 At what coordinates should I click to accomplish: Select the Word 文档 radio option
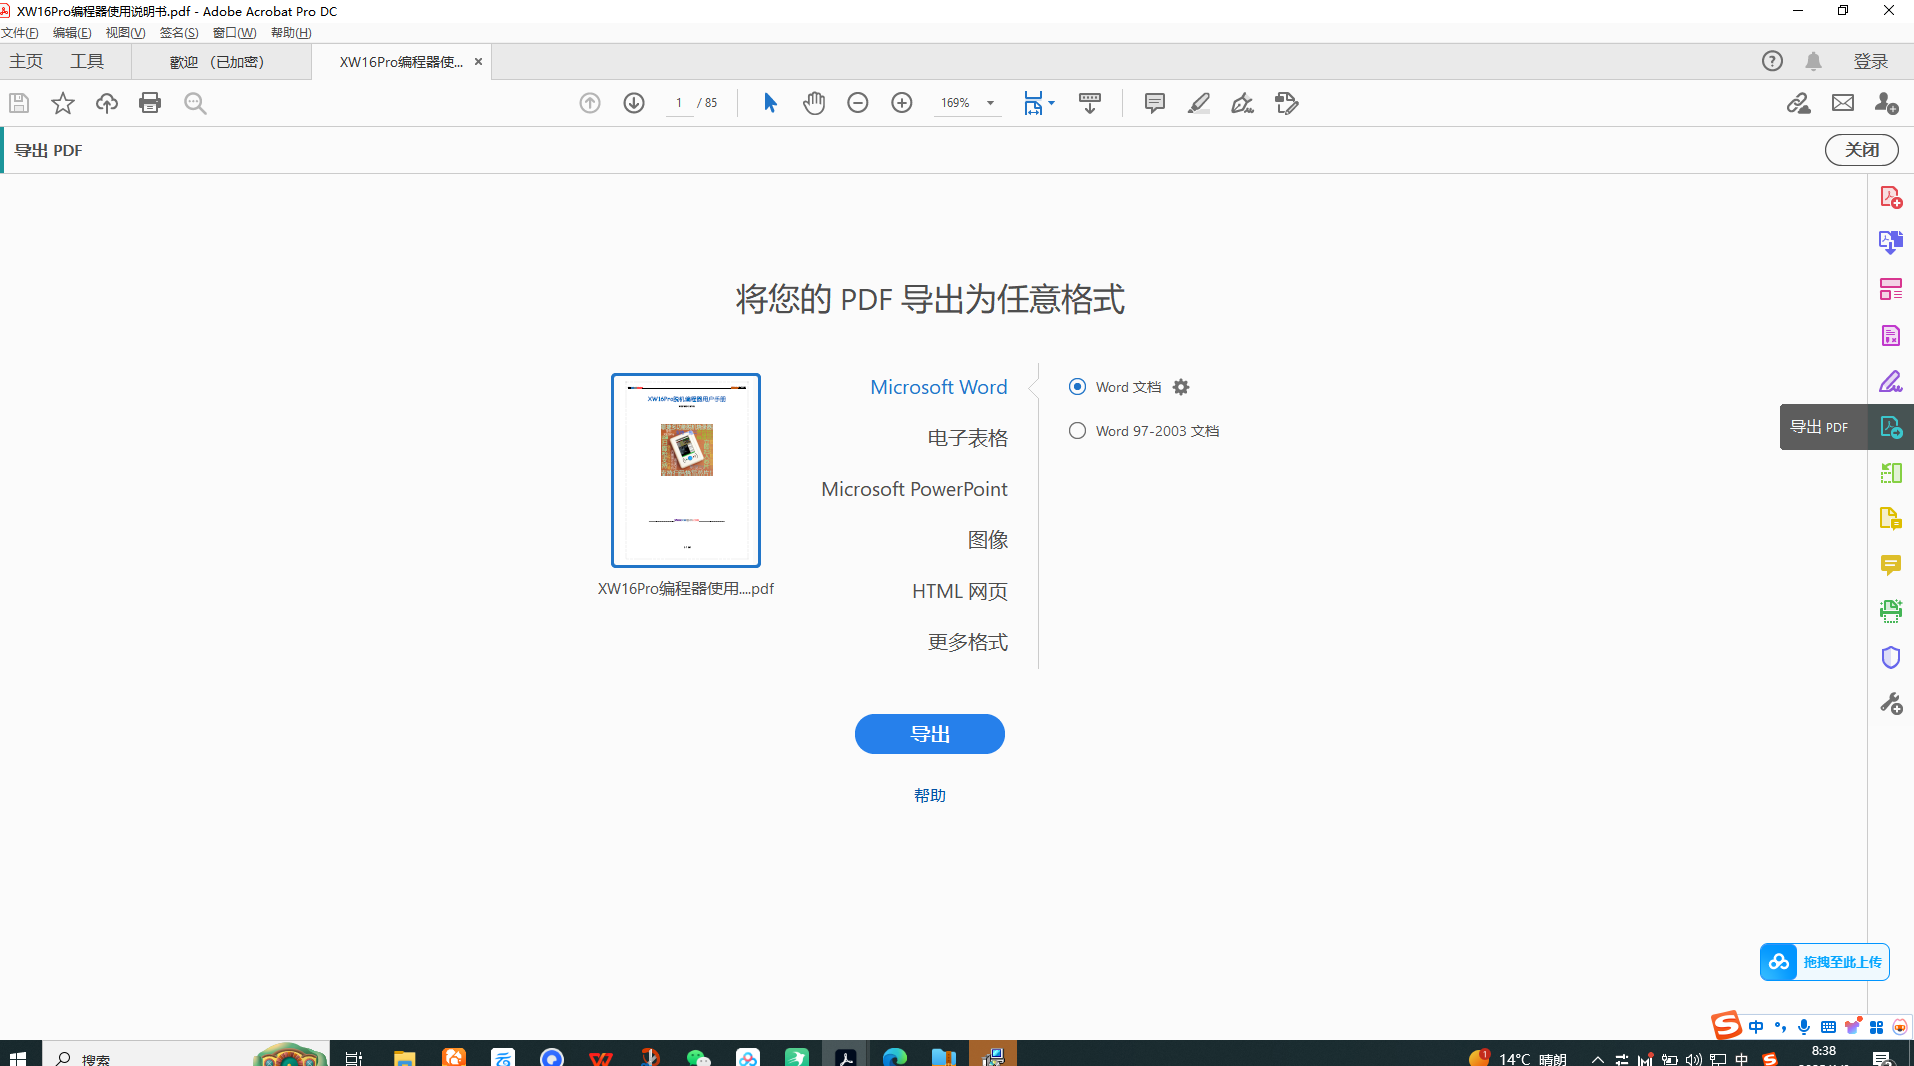[x=1077, y=387]
